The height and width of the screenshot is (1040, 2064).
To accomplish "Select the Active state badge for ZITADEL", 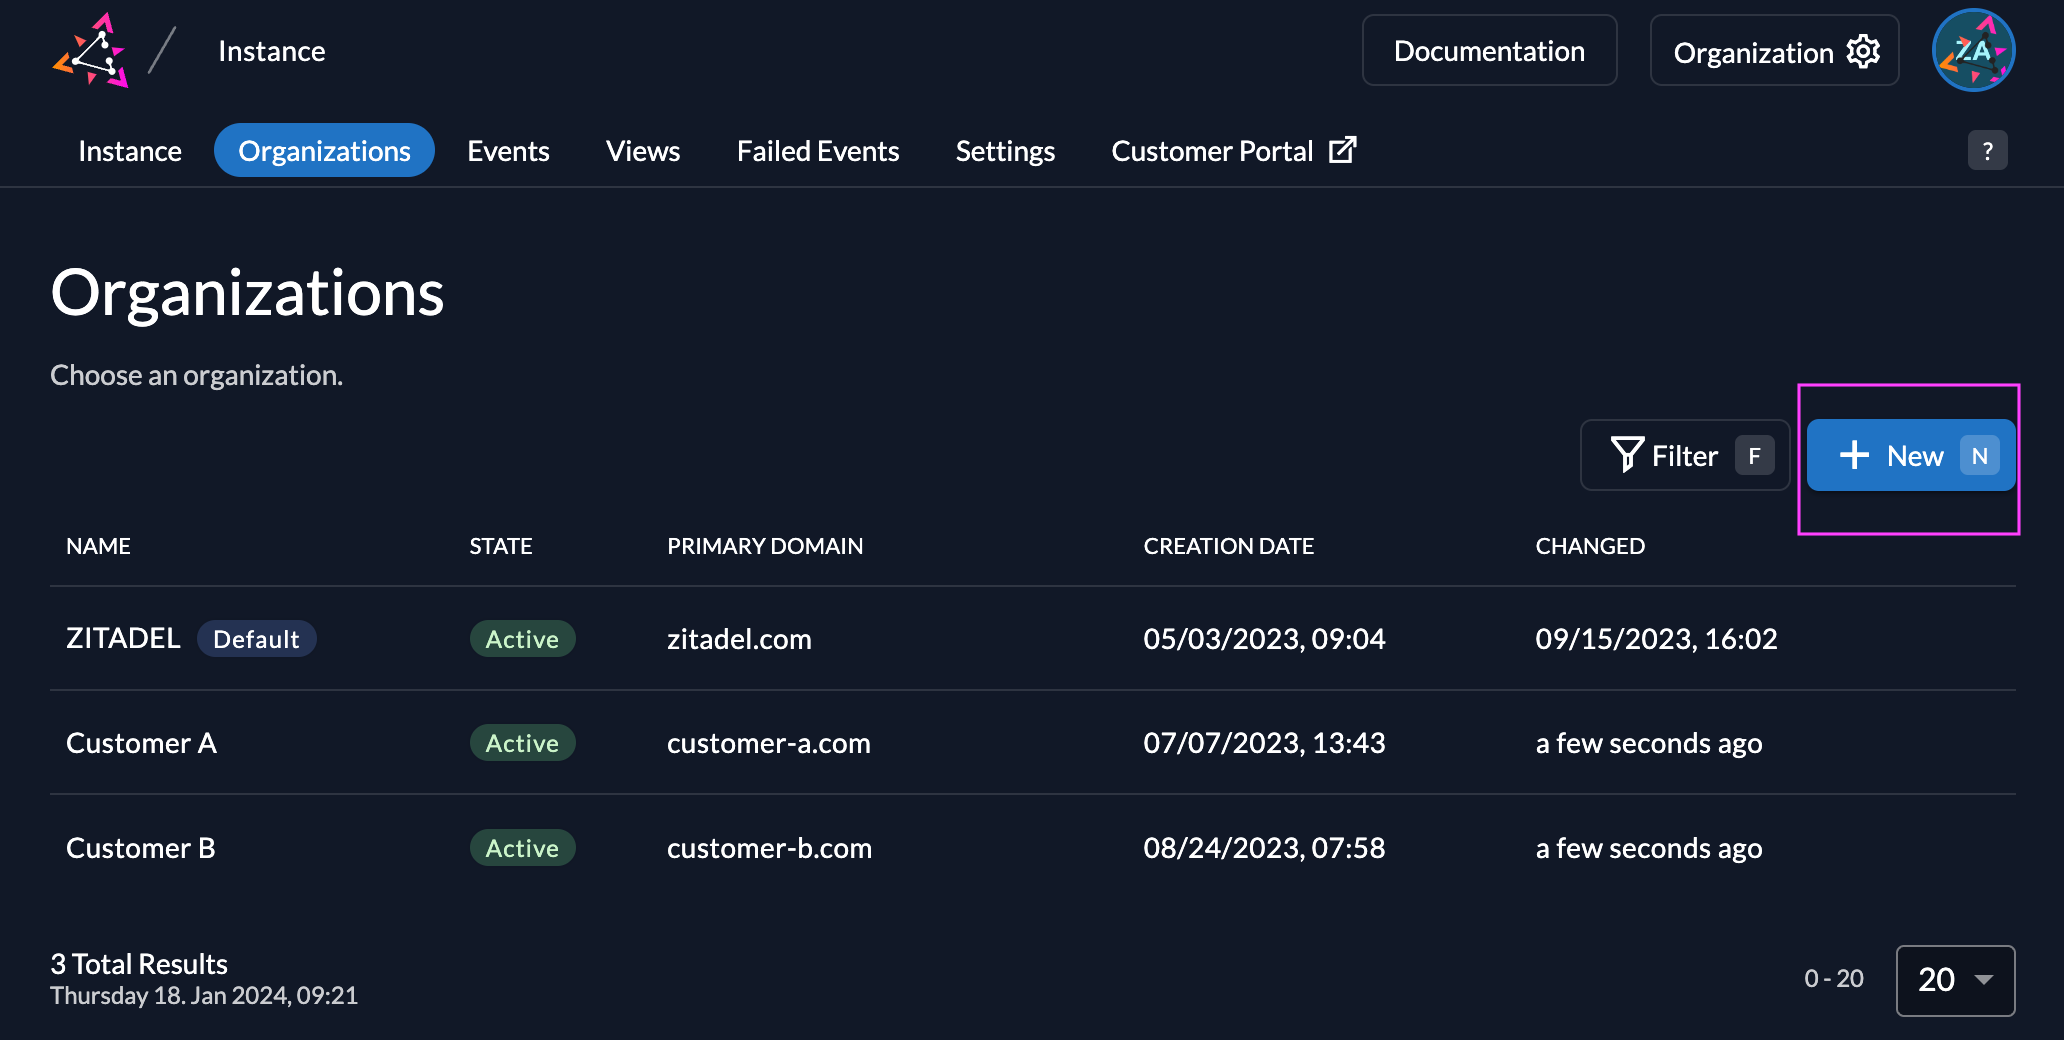I will (x=522, y=638).
